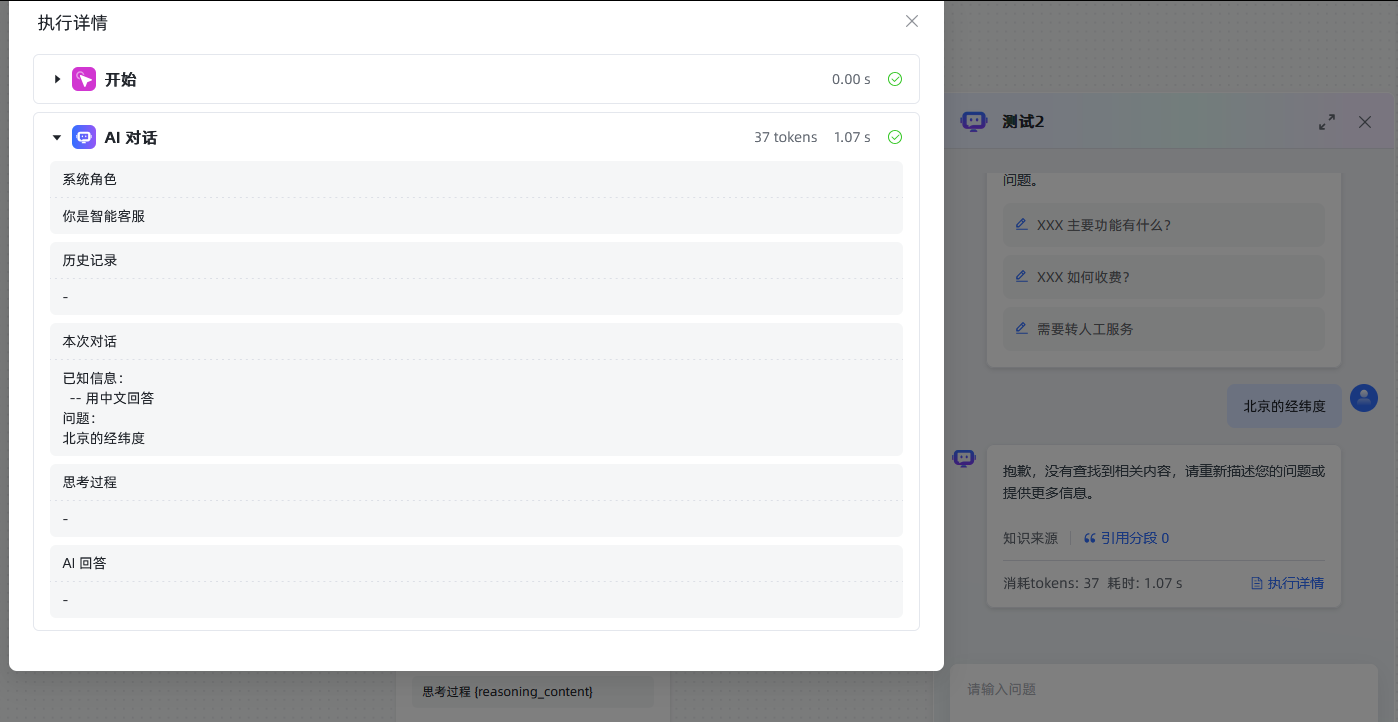Click the 0.00 s duration of 开始
The height and width of the screenshot is (722, 1398).
pyautogui.click(x=851, y=79)
